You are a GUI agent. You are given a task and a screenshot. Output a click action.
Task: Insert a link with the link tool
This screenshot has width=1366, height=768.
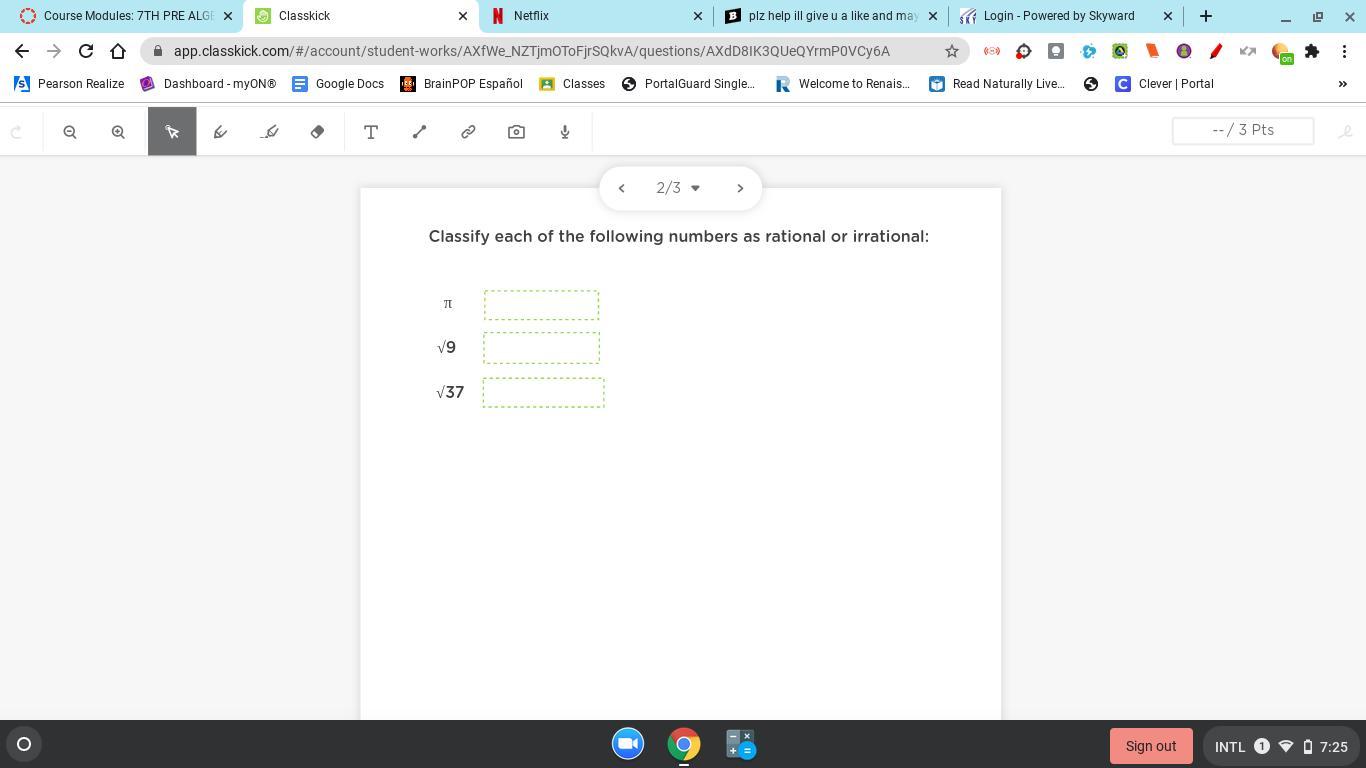[x=468, y=132]
